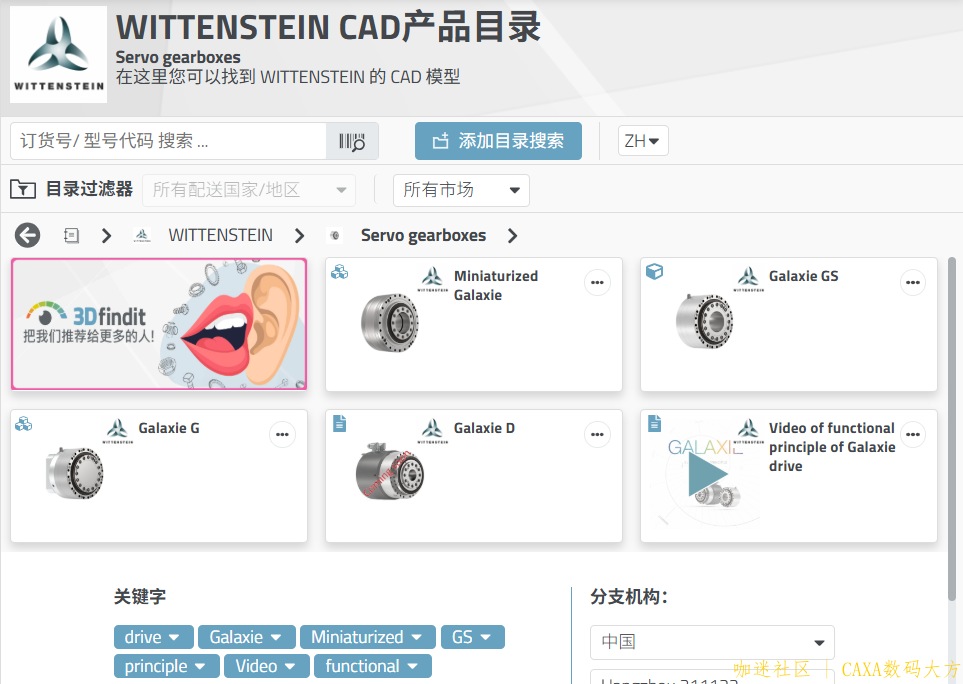Click the assembly type icon on Galaxie G
Image resolution: width=963 pixels, height=684 pixels.
pos(24,423)
